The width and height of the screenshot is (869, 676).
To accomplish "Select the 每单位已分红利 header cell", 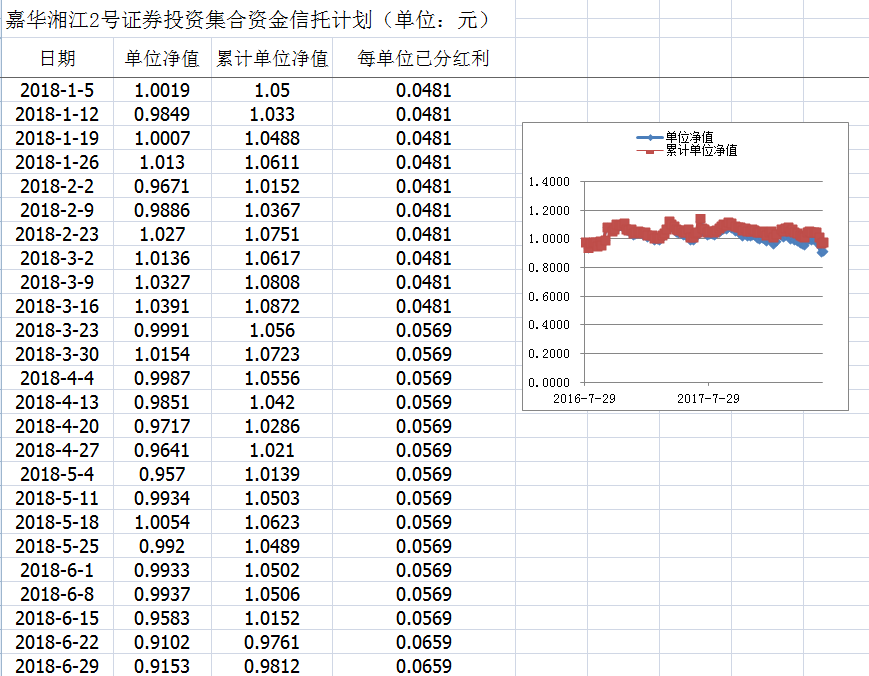I will click(x=423, y=59).
